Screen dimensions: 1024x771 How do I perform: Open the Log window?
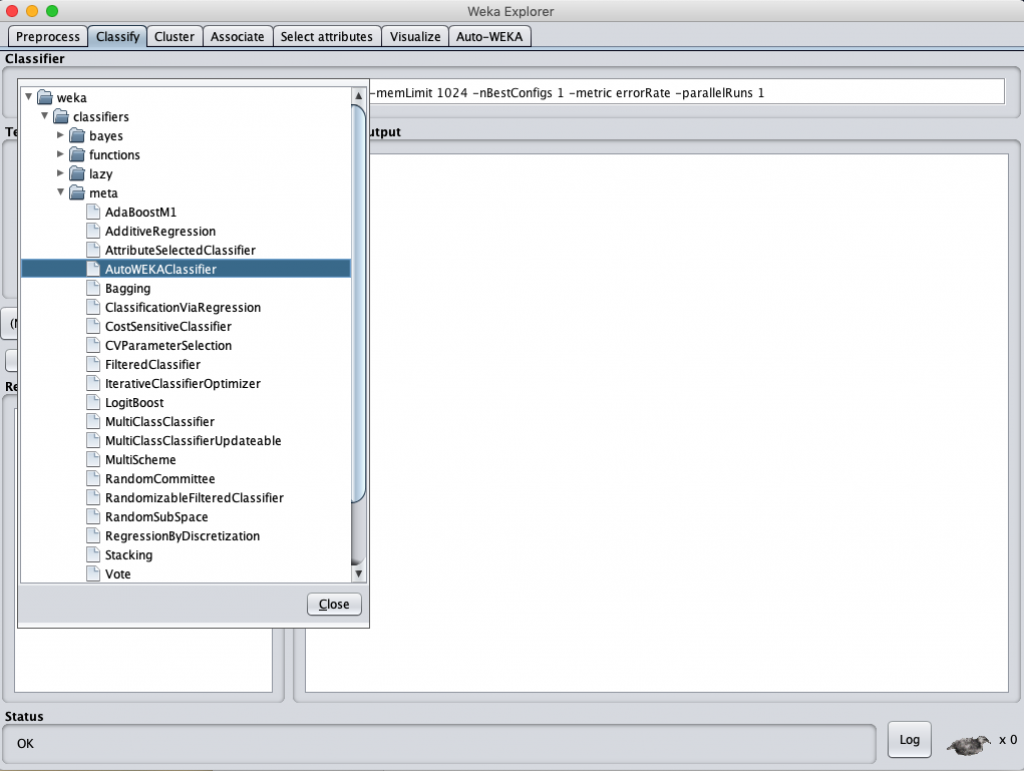point(909,740)
